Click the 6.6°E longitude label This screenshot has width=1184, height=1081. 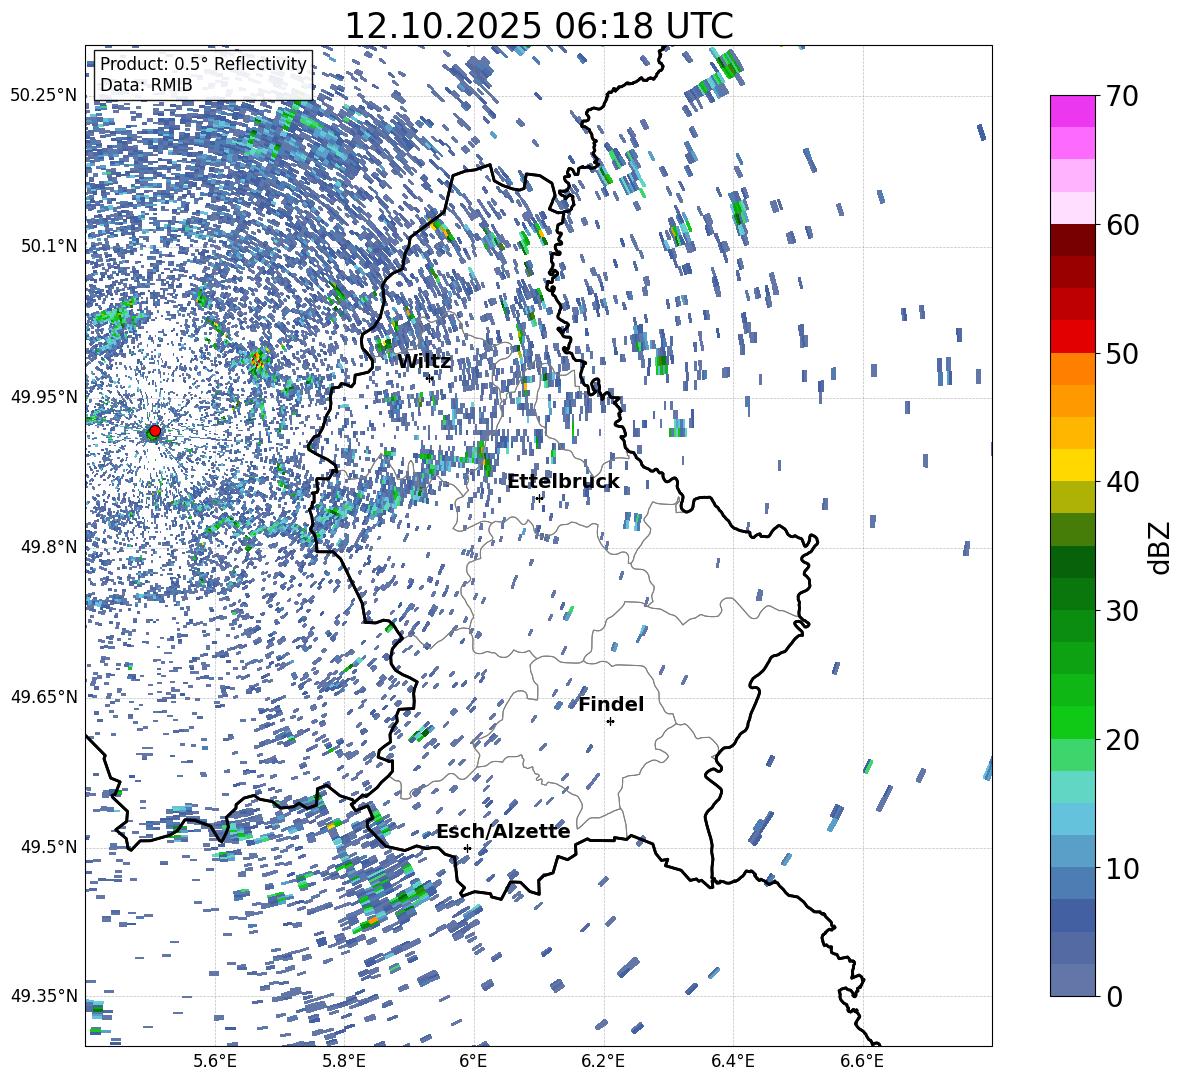pyautogui.click(x=862, y=1061)
